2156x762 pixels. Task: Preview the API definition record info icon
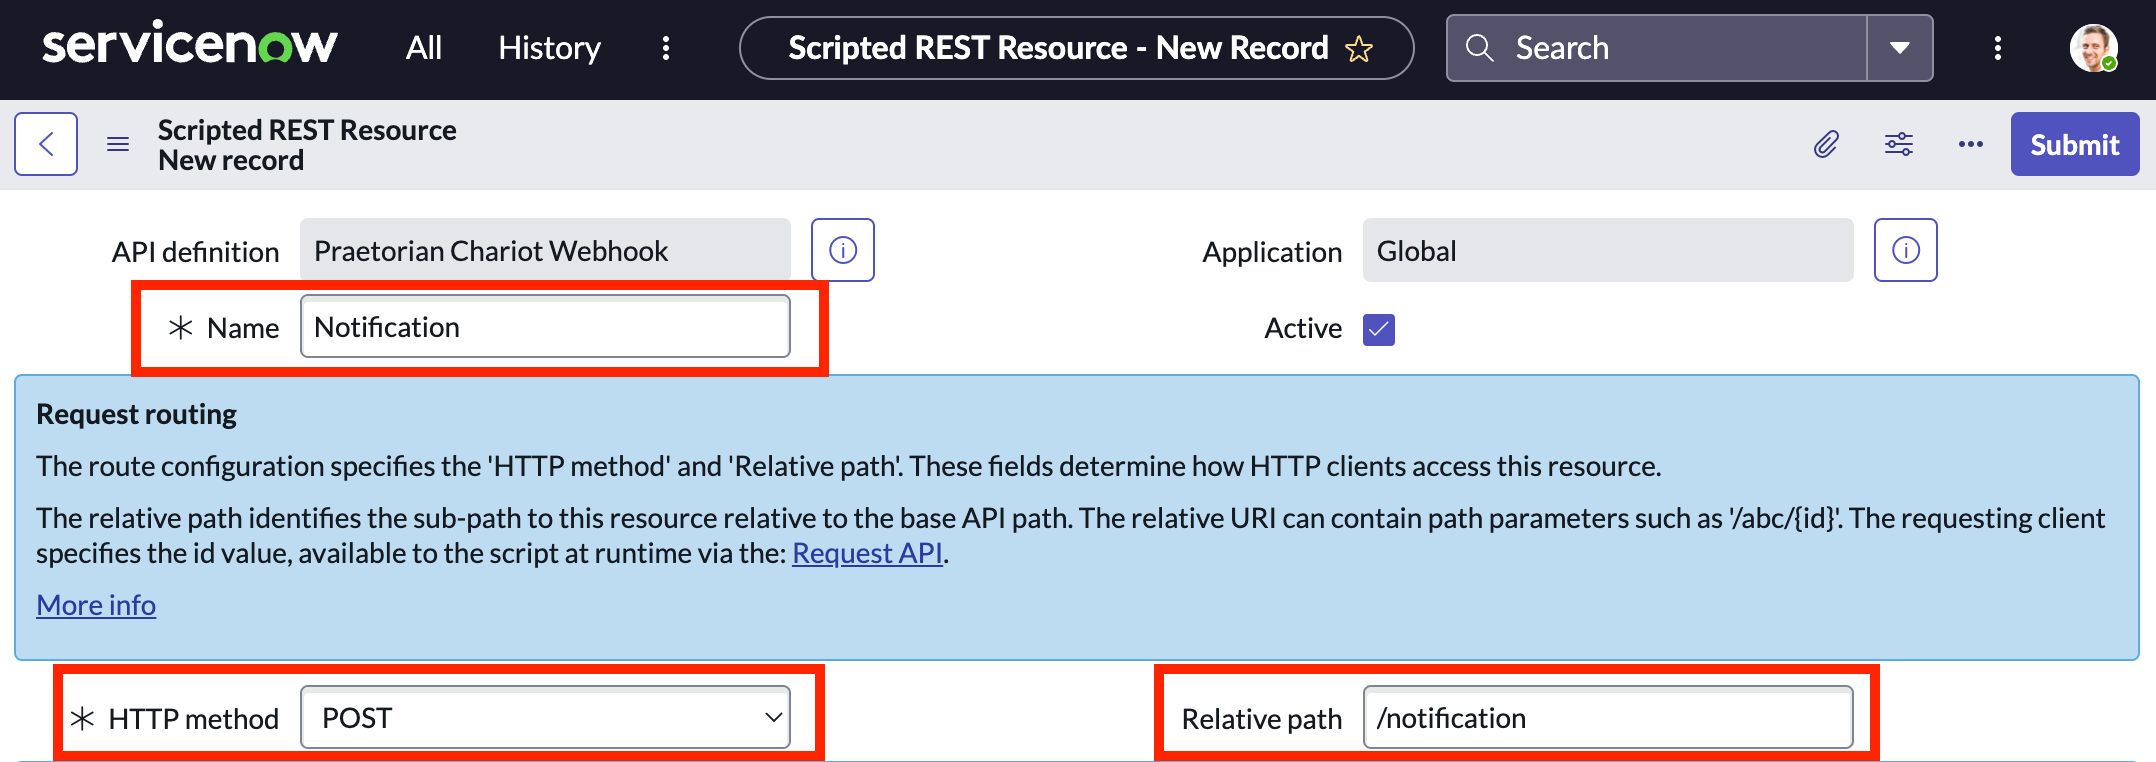pos(843,250)
